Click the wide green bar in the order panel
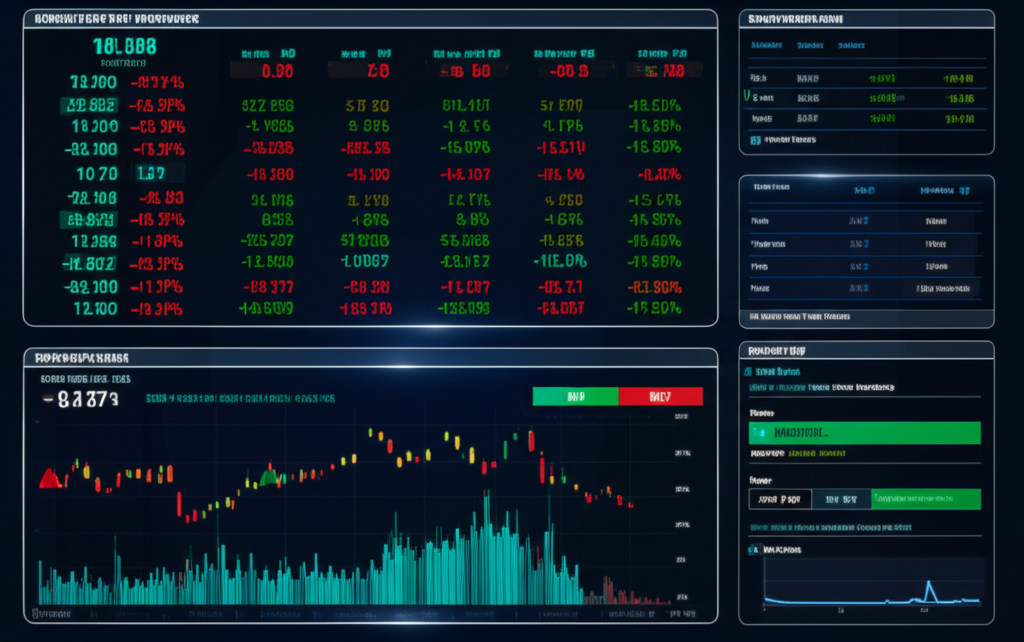The height and width of the screenshot is (642, 1024). coord(864,433)
